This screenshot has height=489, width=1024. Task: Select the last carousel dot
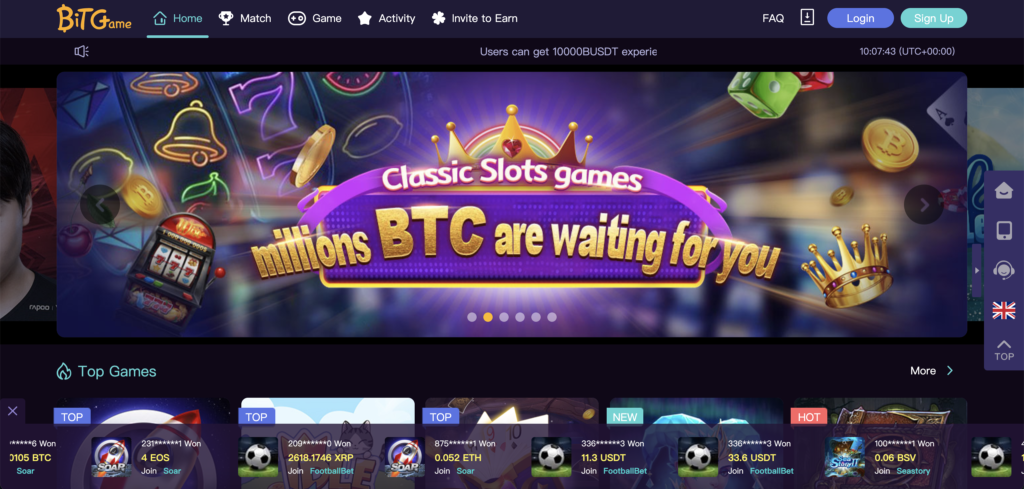(552, 317)
